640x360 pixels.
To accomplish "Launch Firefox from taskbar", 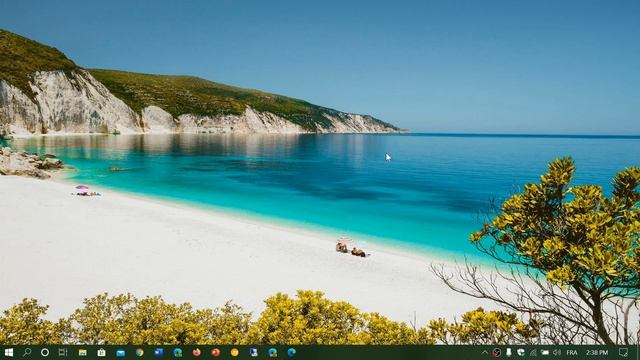I will pos(197,352).
